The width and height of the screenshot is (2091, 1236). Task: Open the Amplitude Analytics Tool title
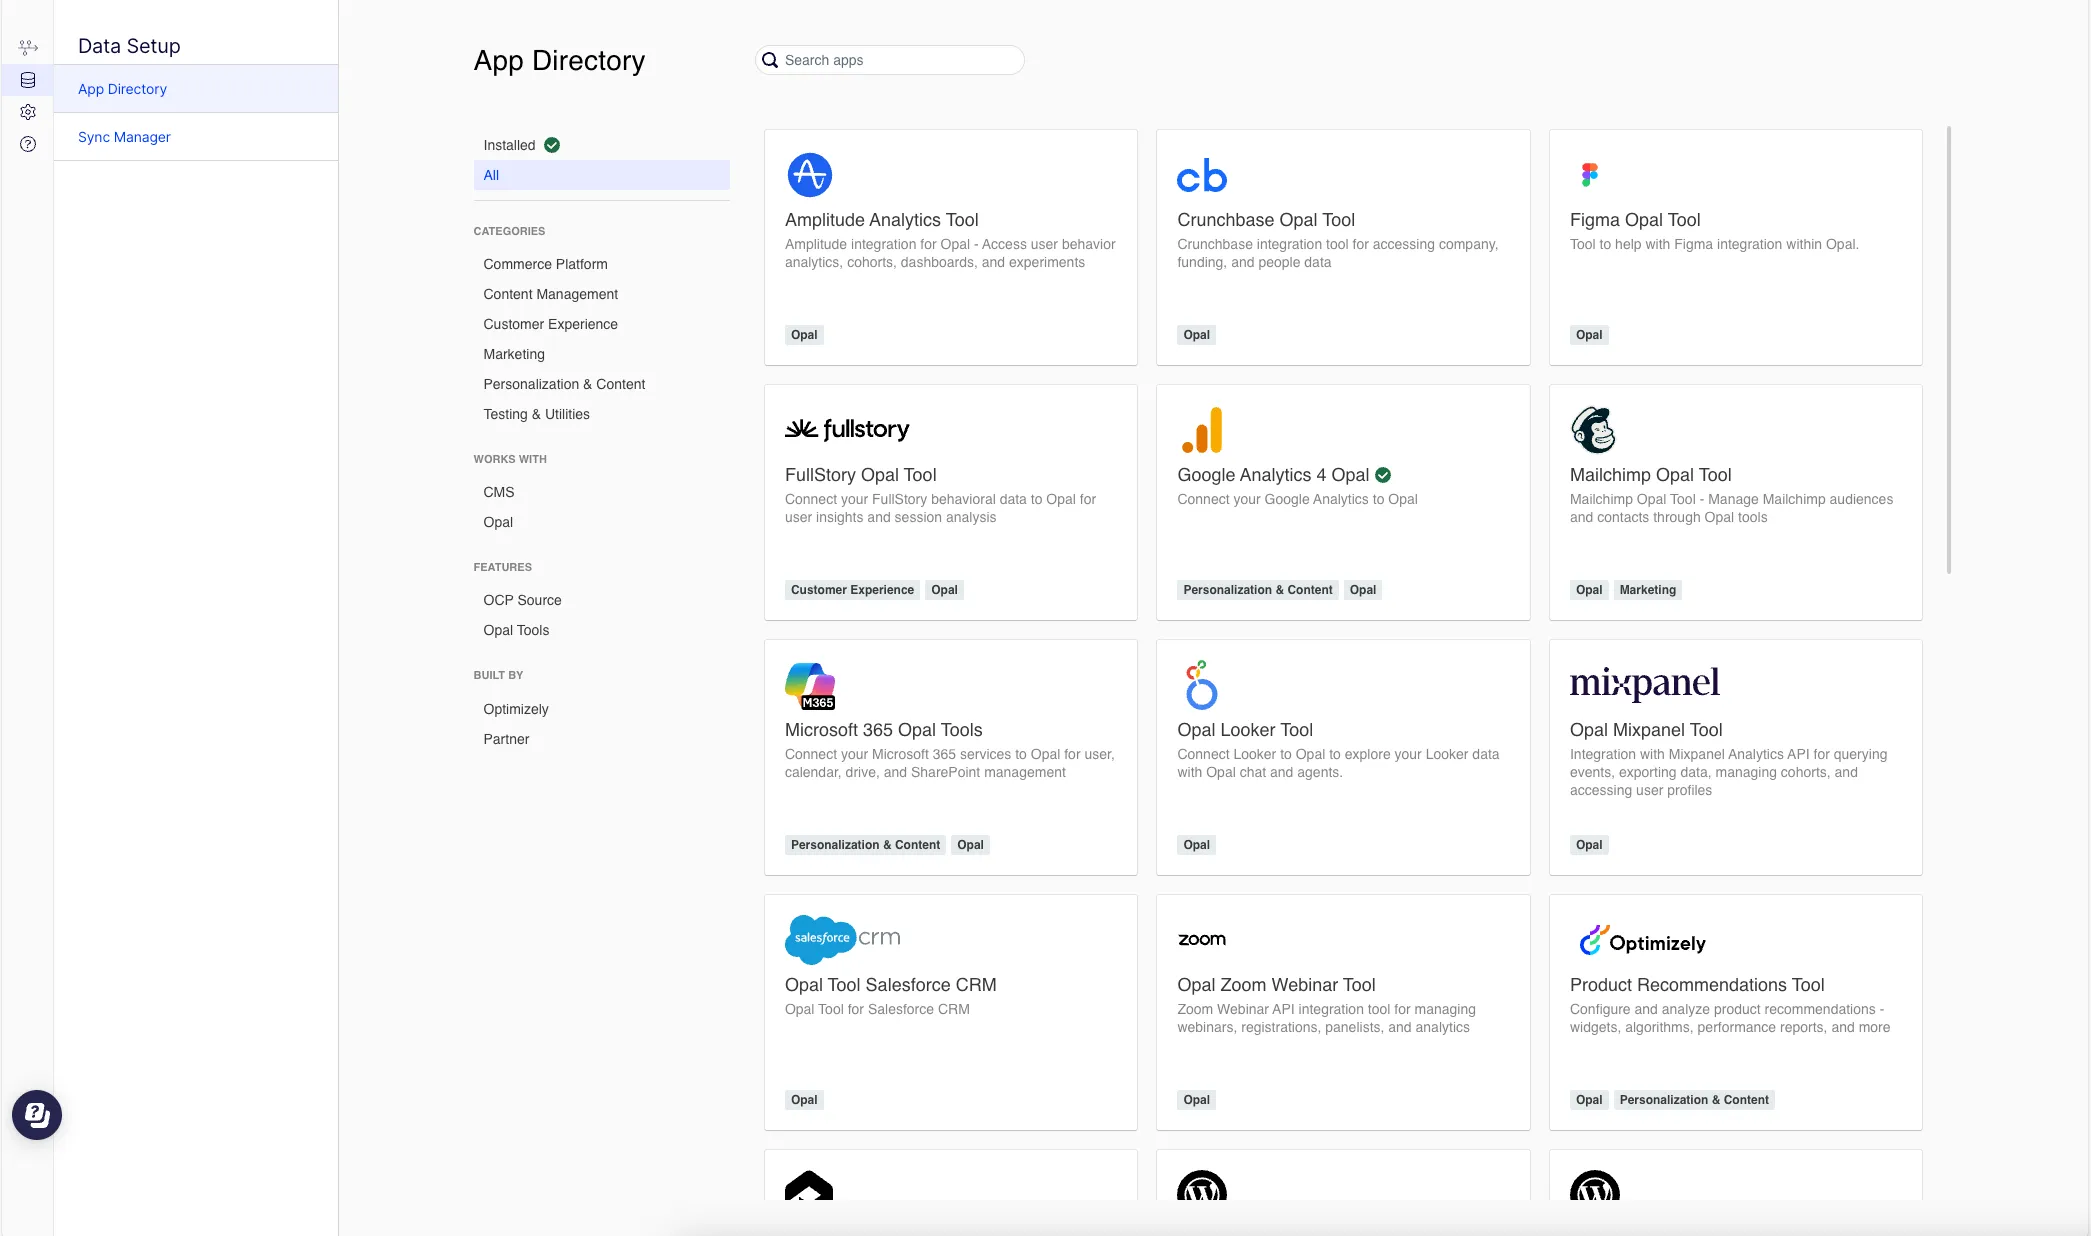882,220
